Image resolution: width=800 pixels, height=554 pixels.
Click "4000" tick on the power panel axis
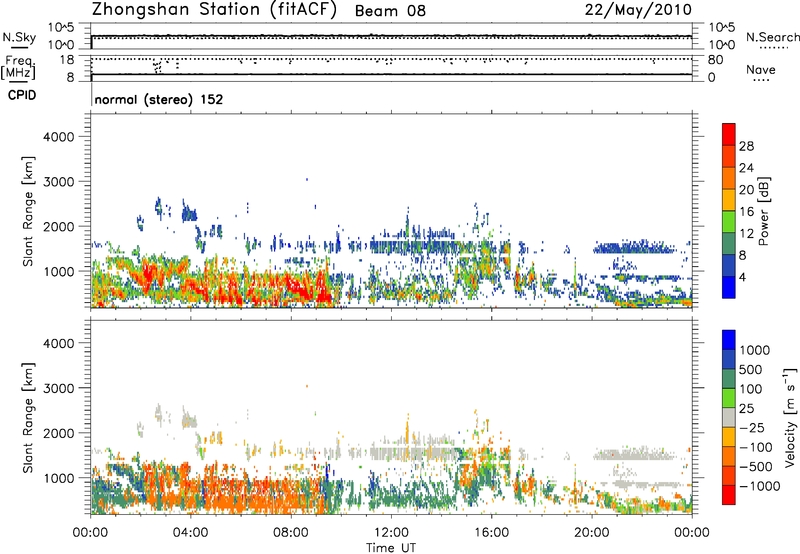point(58,137)
